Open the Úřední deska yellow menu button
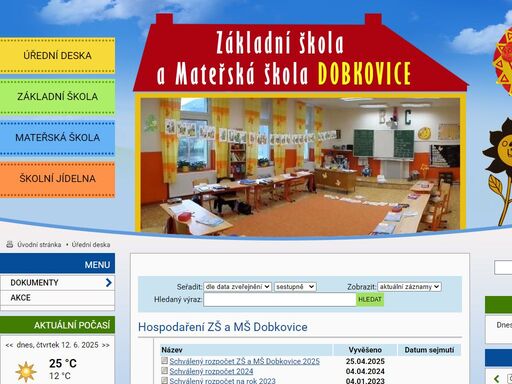 click(x=57, y=55)
